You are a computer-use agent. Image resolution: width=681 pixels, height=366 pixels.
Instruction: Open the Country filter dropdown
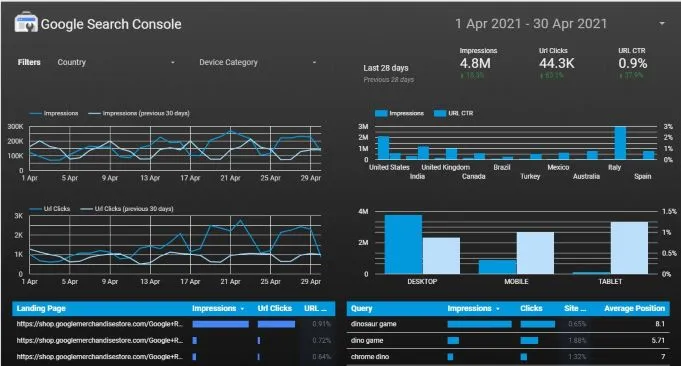(x=116, y=63)
